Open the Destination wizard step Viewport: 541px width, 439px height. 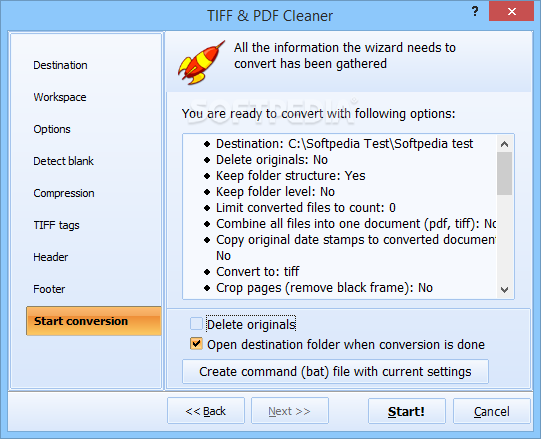coord(60,65)
